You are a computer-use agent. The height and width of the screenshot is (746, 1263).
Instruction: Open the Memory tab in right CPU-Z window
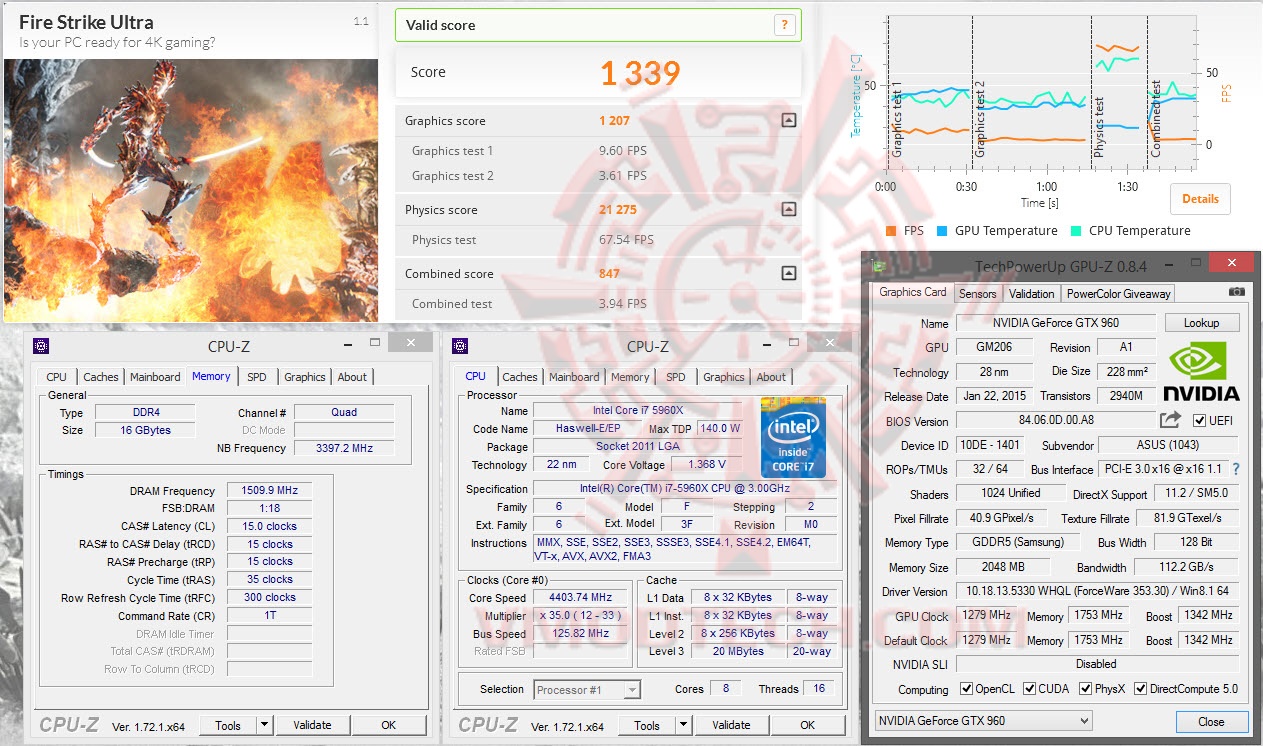coord(630,377)
